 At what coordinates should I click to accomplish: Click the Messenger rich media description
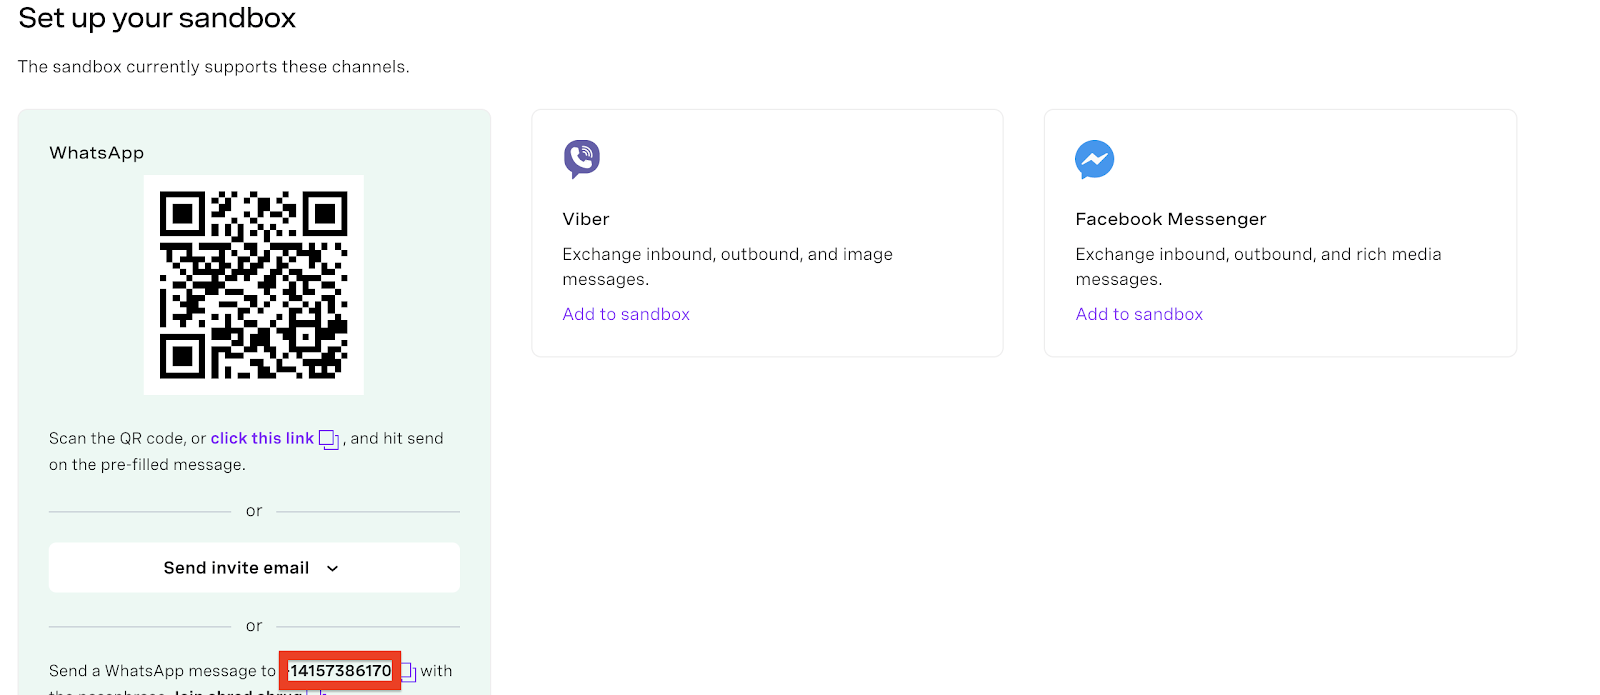point(1258,267)
